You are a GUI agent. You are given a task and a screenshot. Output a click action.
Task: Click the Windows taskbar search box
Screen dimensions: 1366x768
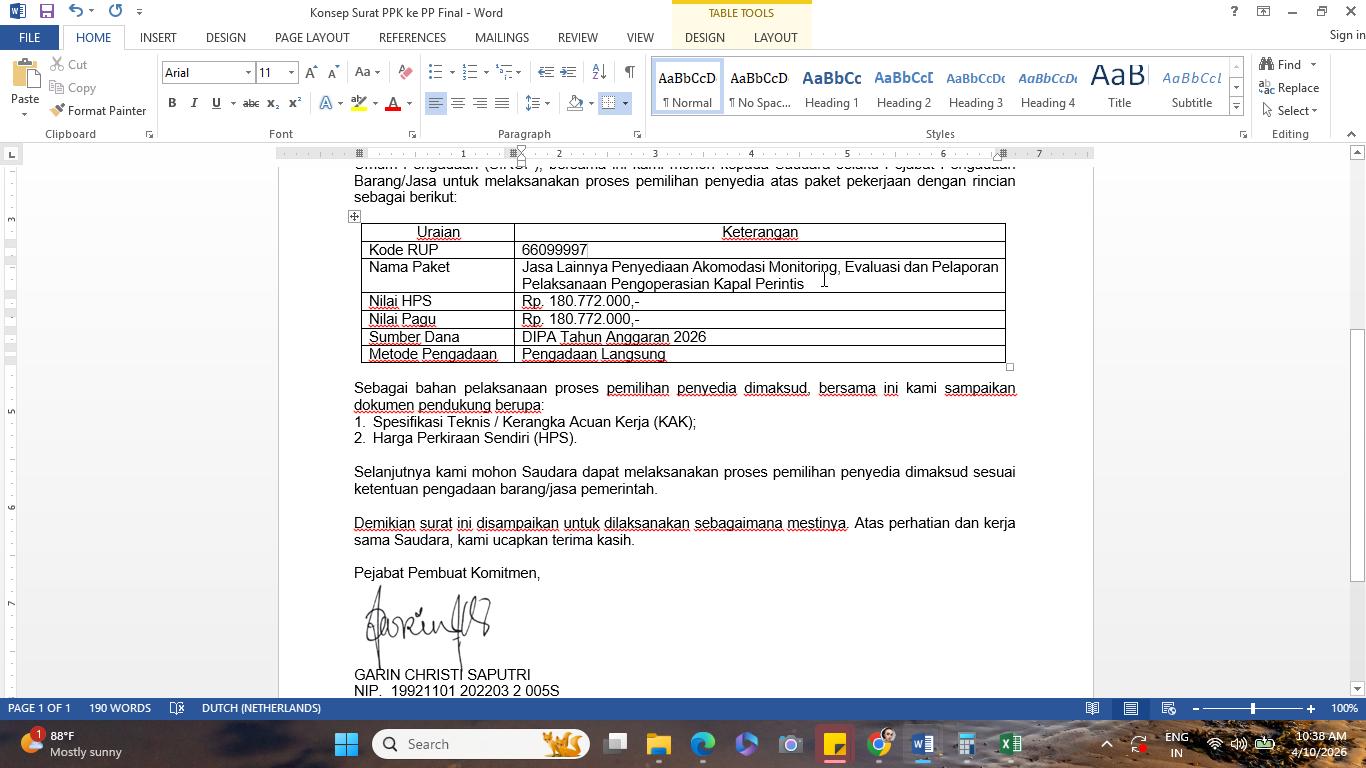click(x=481, y=745)
